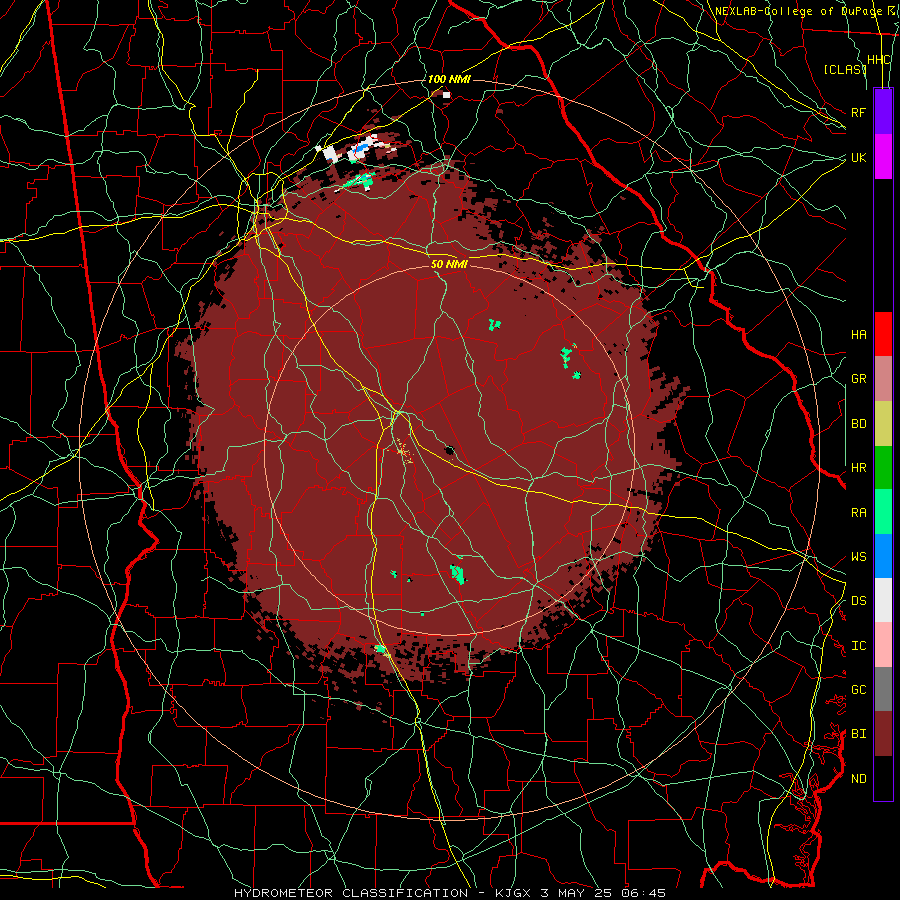Click the BD label in the legend

pos(858,424)
